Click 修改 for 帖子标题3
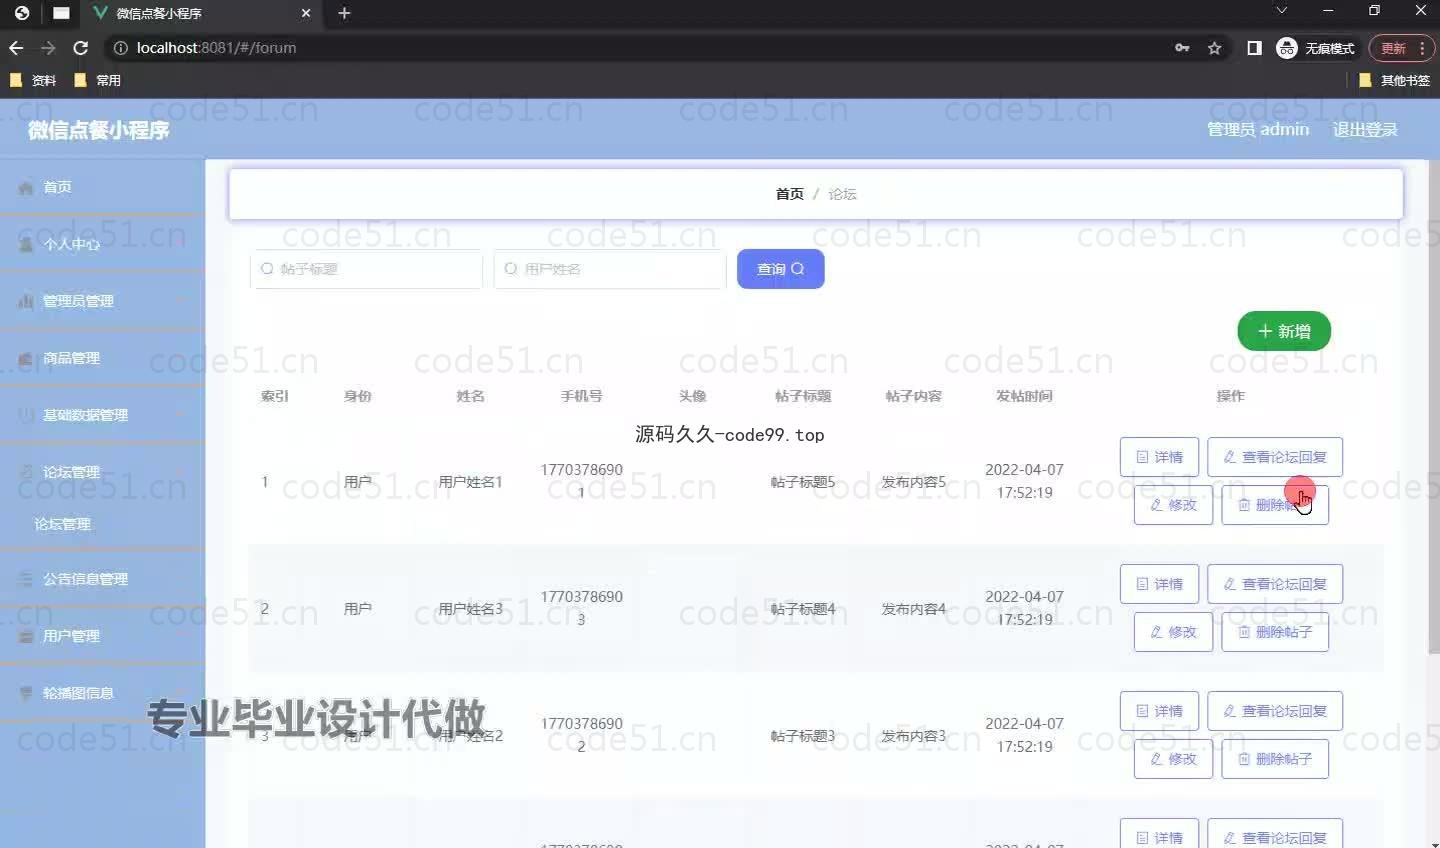 1173,759
